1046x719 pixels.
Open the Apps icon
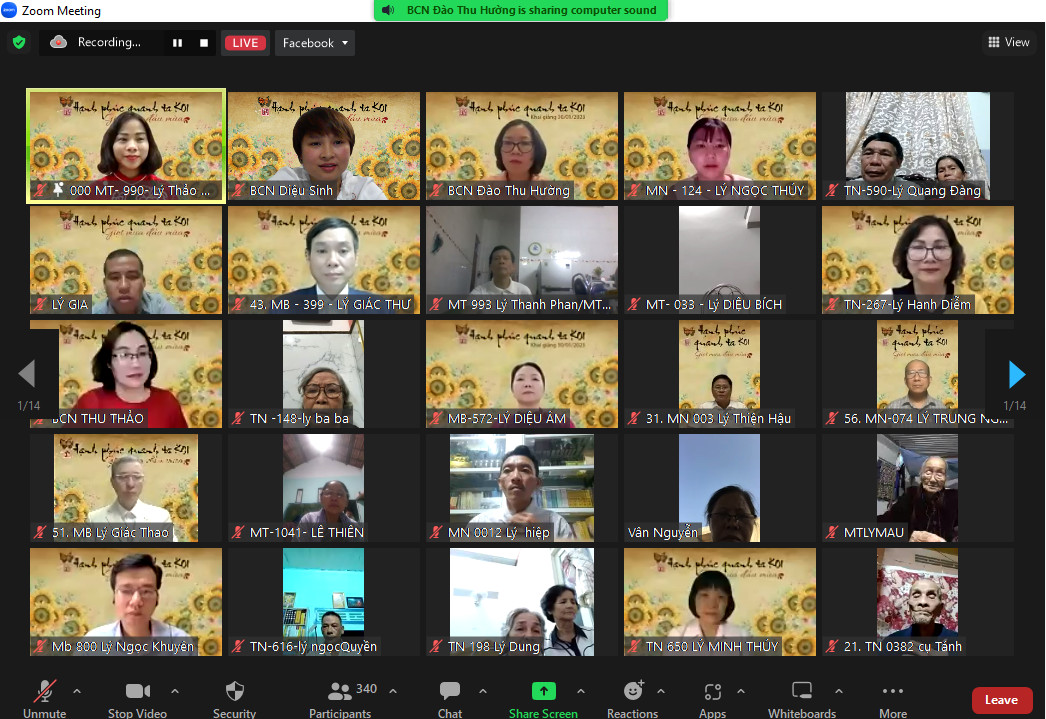(712, 692)
